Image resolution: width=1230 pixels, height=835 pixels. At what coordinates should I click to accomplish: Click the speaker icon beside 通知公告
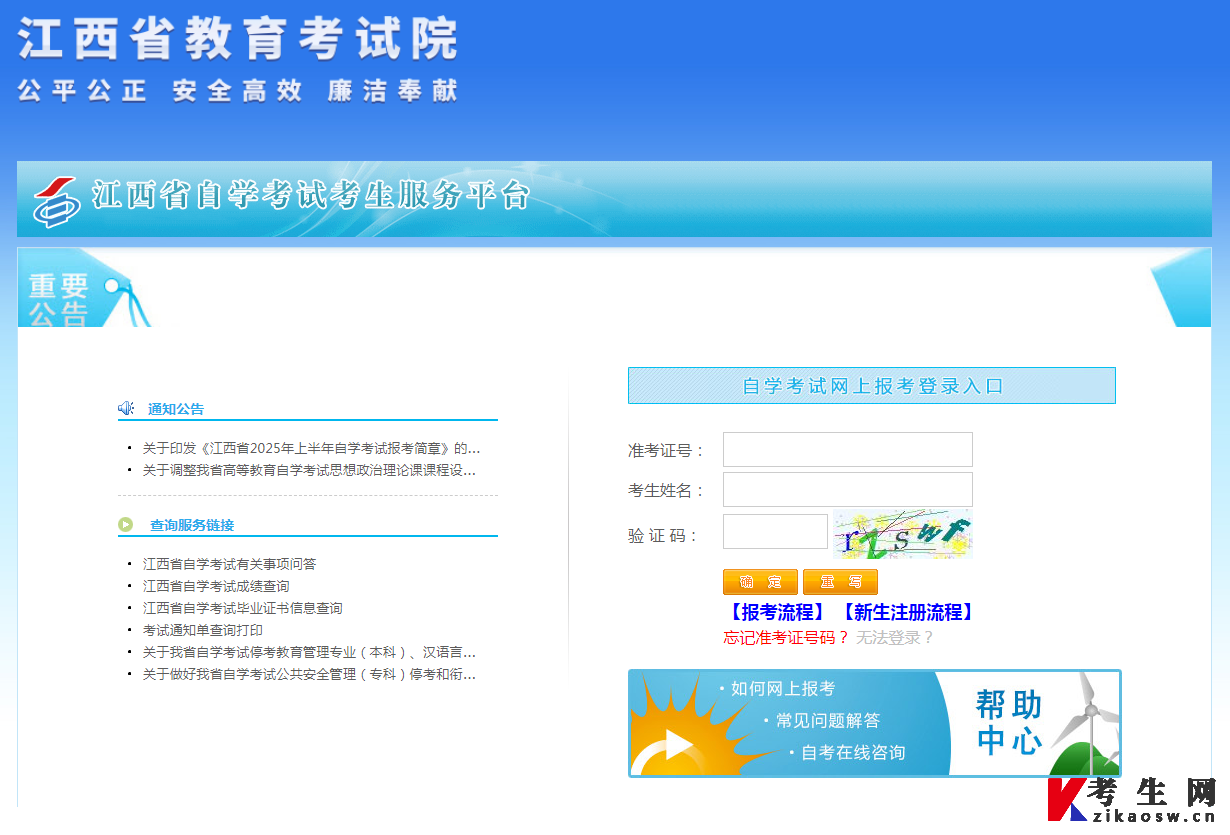(x=126, y=408)
